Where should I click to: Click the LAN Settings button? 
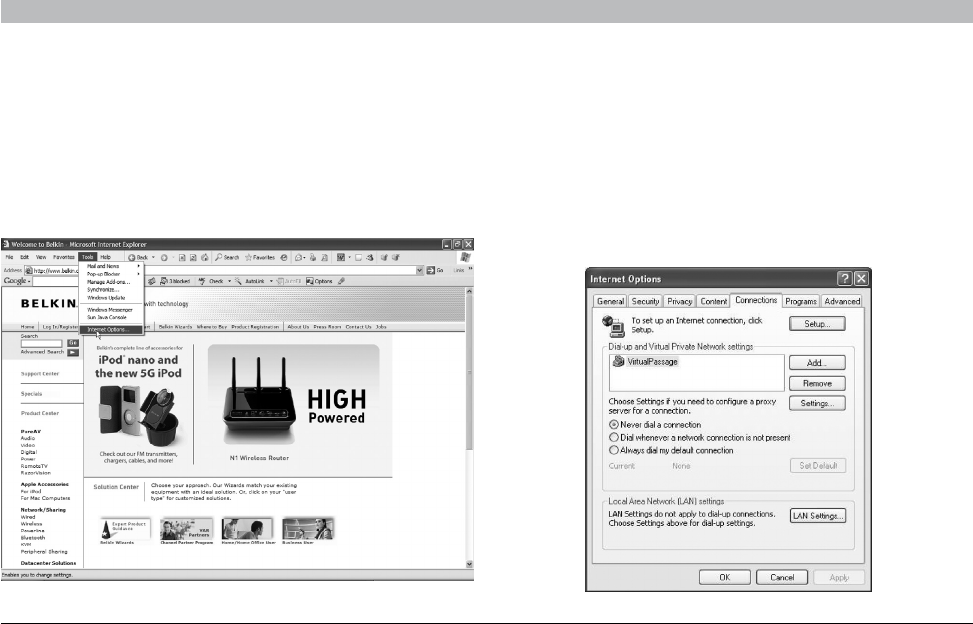(x=818, y=515)
